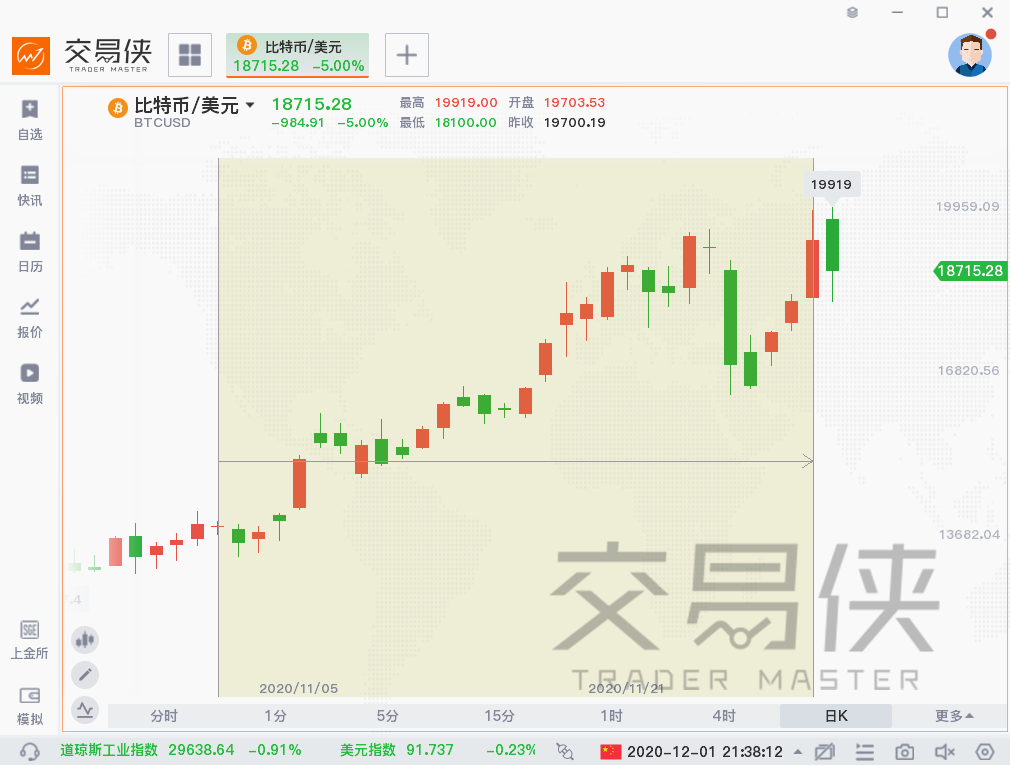The width and height of the screenshot is (1010, 765).
Task: Click the 最高 19919.00 value
Action: tap(466, 102)
